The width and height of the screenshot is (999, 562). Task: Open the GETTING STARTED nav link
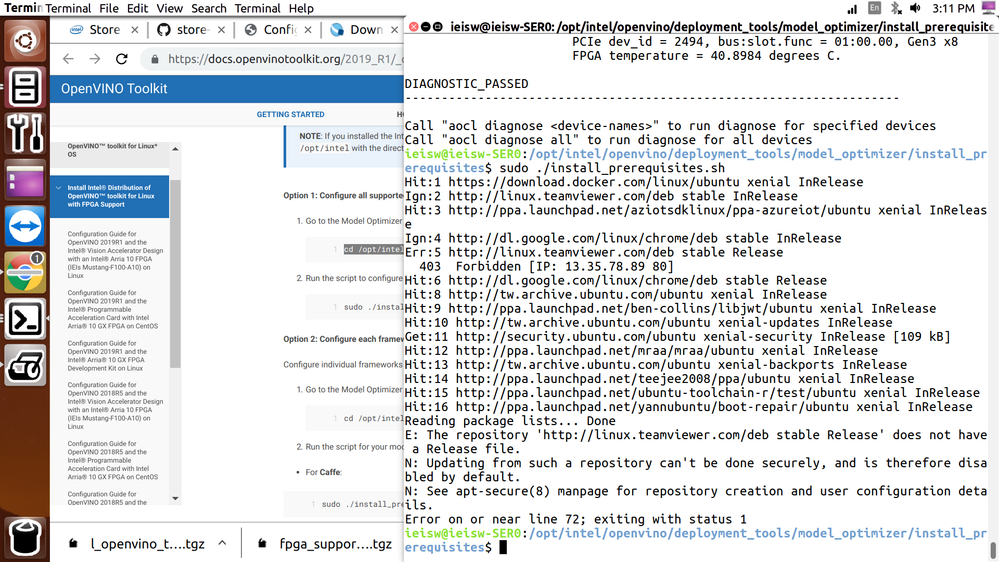[x=291, y=114]
